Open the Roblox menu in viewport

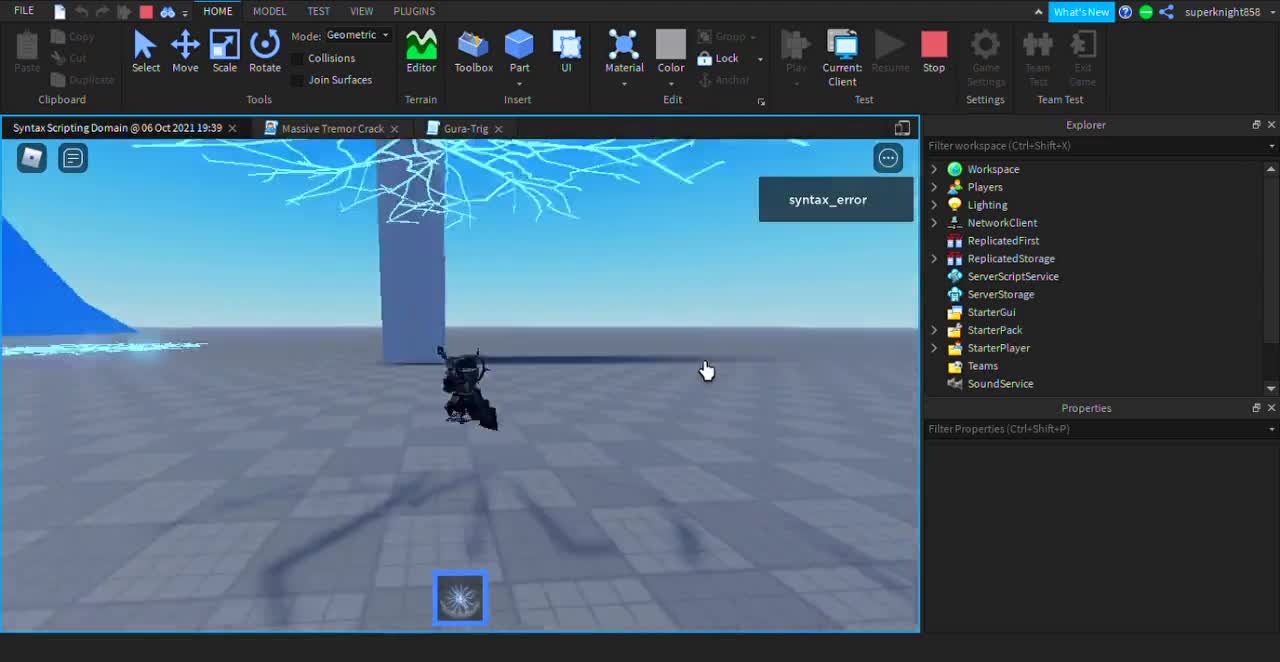(x=32, y=158)
